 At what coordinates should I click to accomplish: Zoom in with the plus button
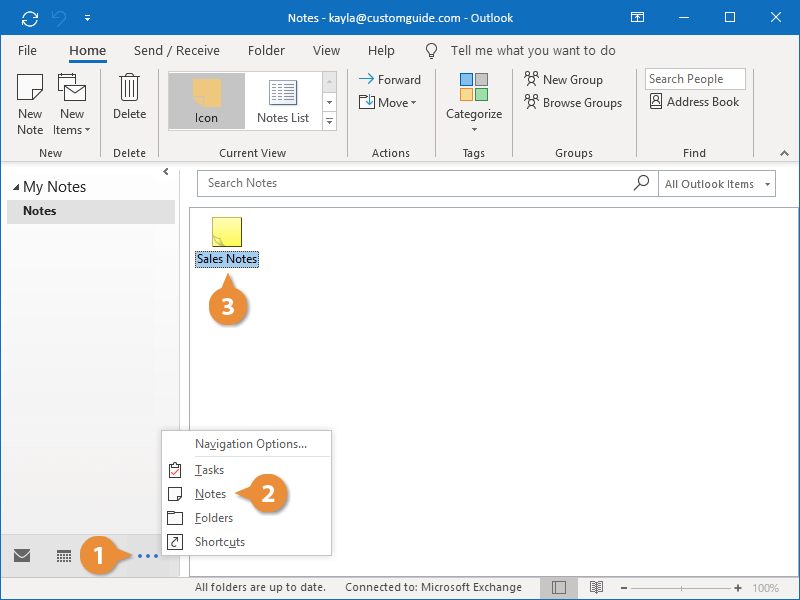click(x=738, y=588)
